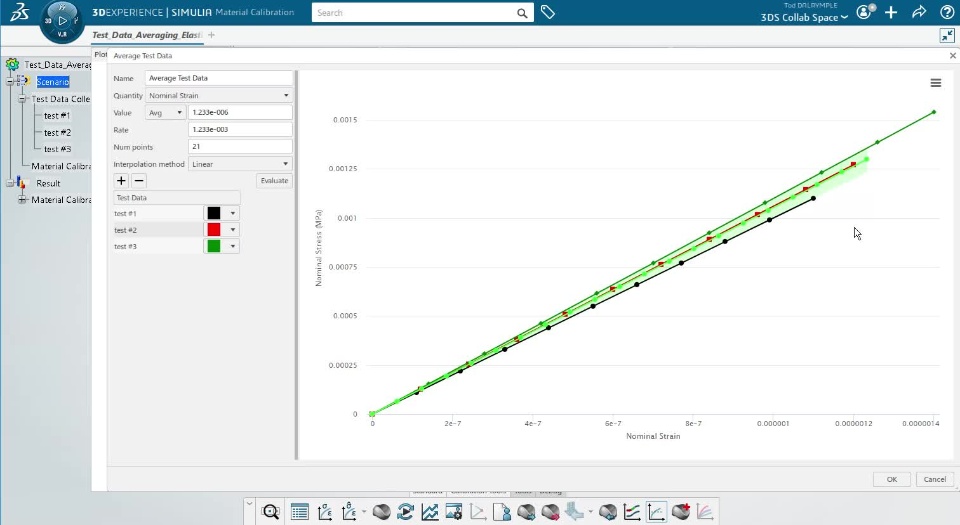
Task: Expand the Material Calibration node under Result
Action: point(22,199)
